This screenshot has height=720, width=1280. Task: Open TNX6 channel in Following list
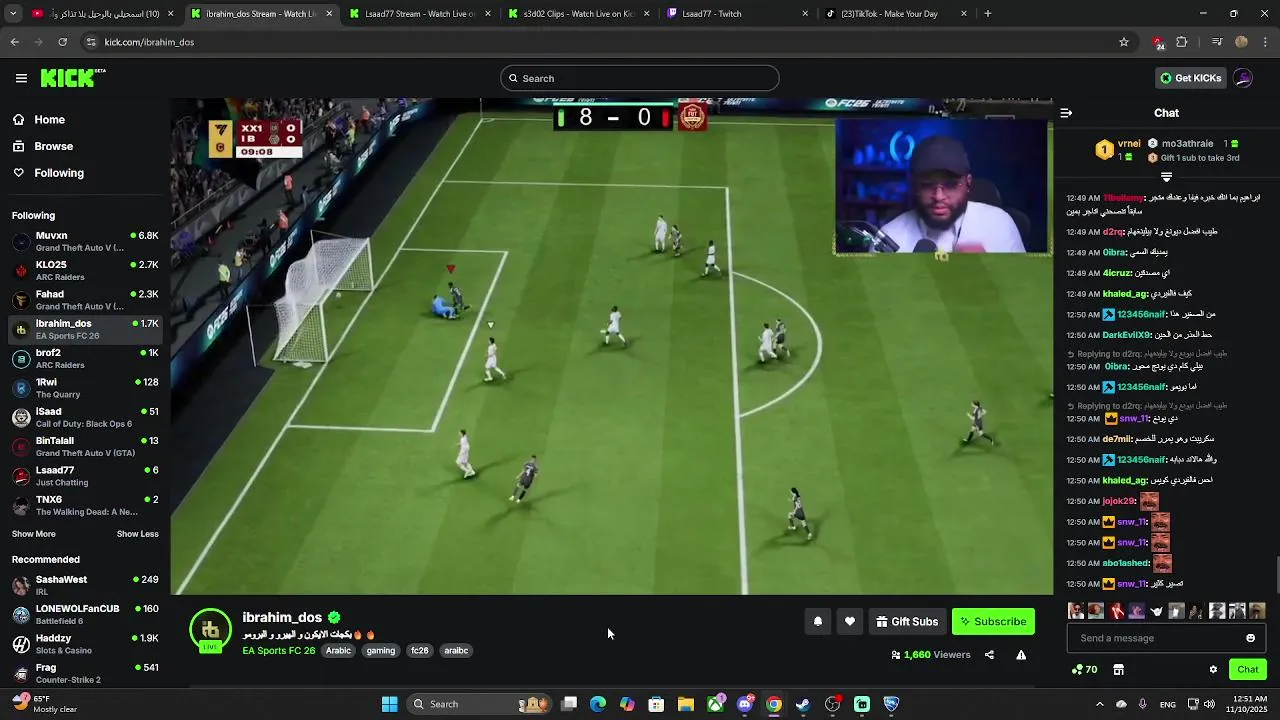[85, 505]
